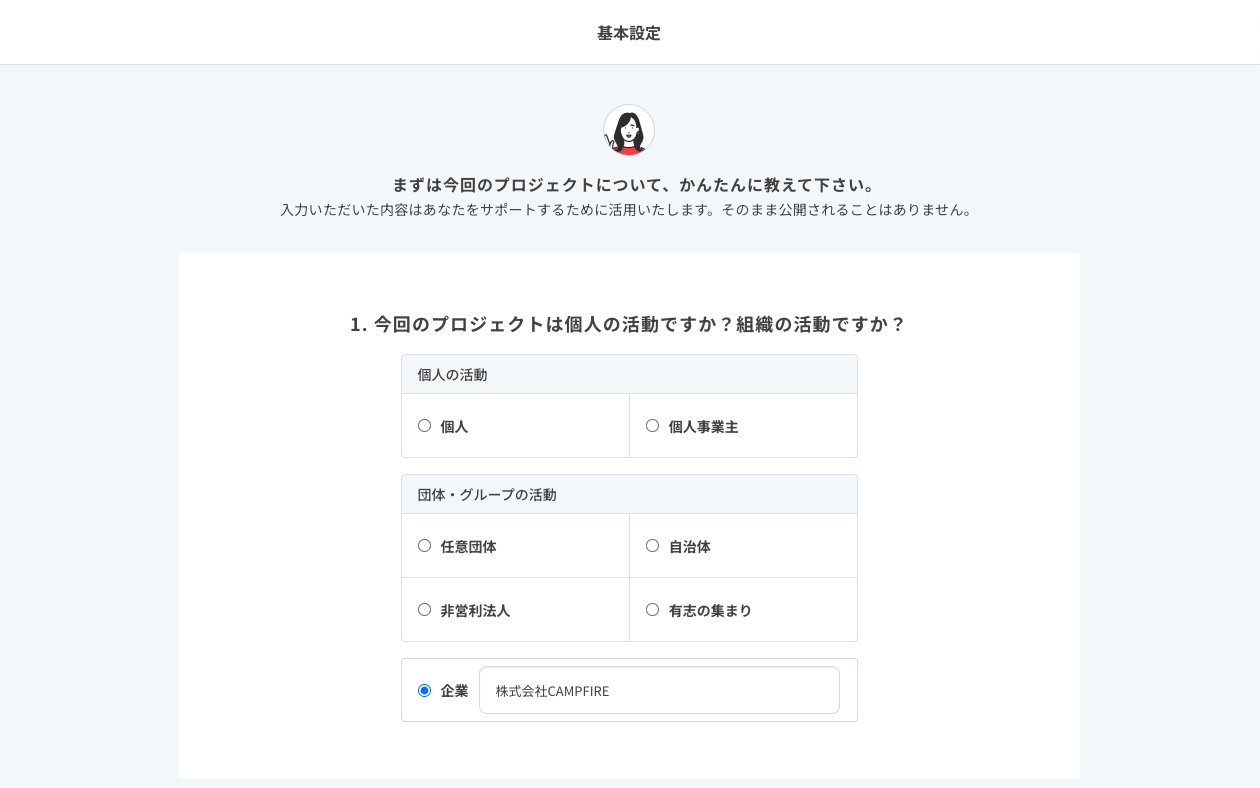Click the 団体・グループの活動 section header
This screenshot has width=1260, height=788.
[487, 495]
